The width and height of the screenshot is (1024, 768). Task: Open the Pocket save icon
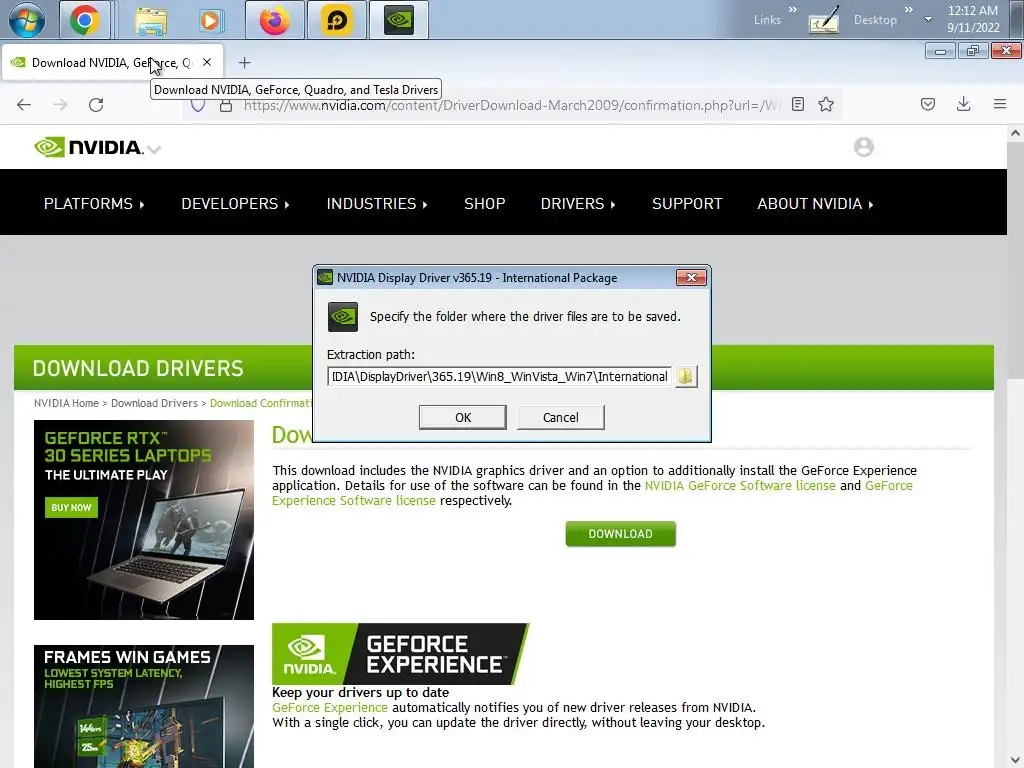point(928,104)
